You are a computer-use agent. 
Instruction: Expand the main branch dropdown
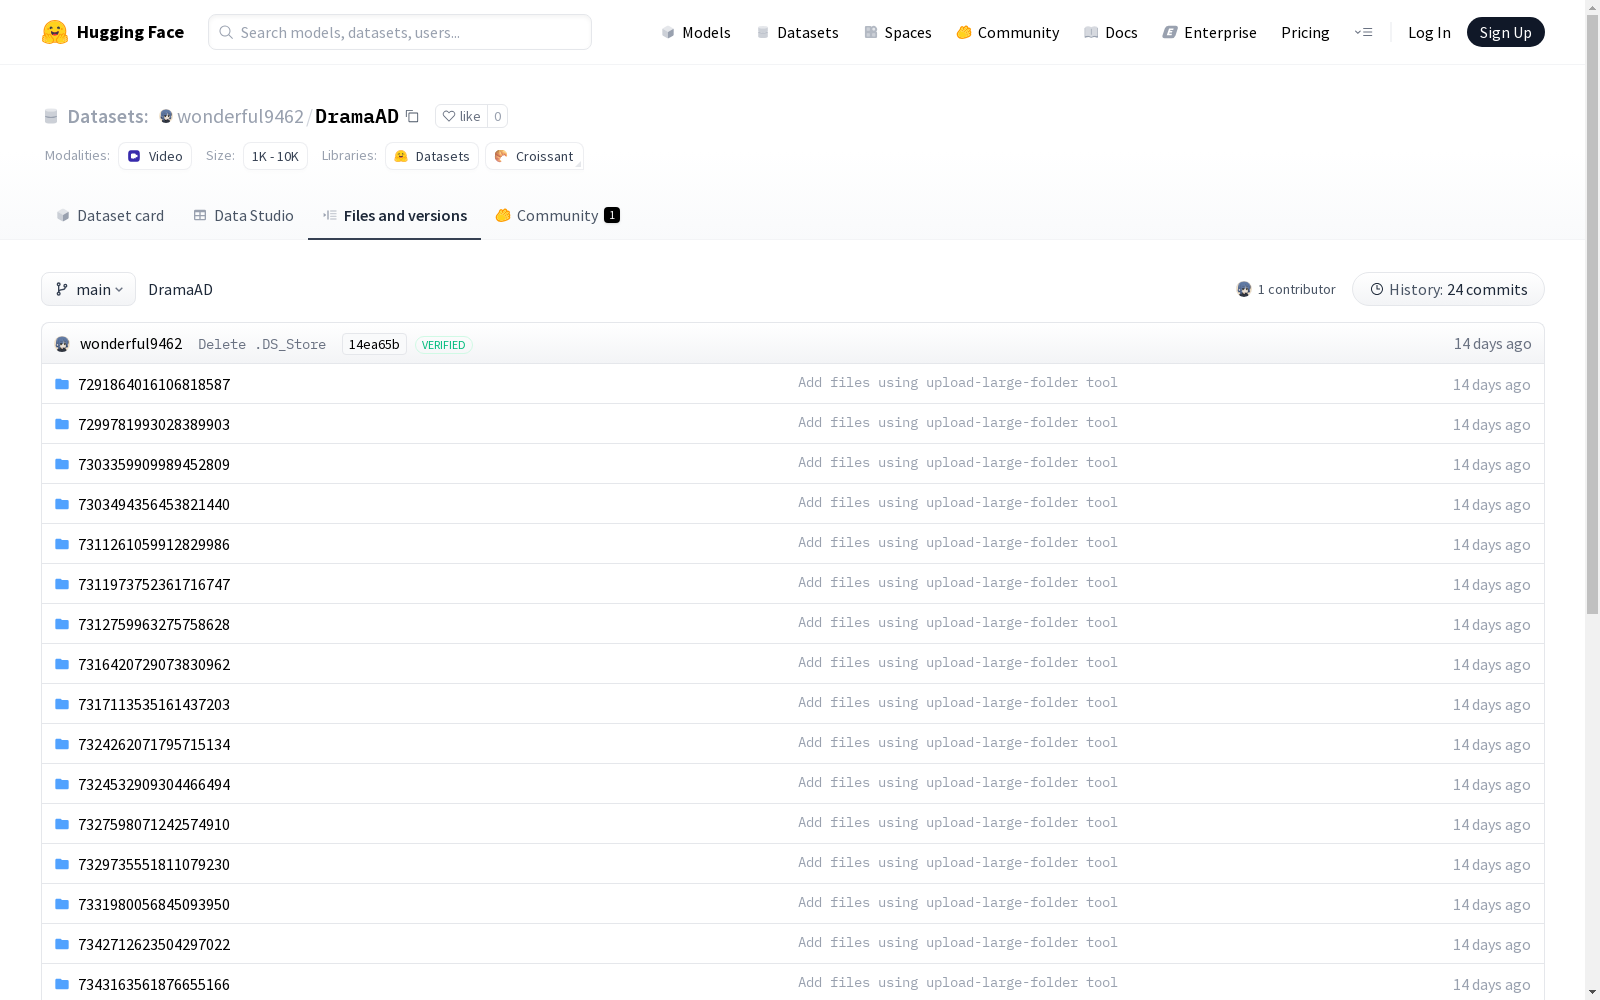click(x=89, y=289)
